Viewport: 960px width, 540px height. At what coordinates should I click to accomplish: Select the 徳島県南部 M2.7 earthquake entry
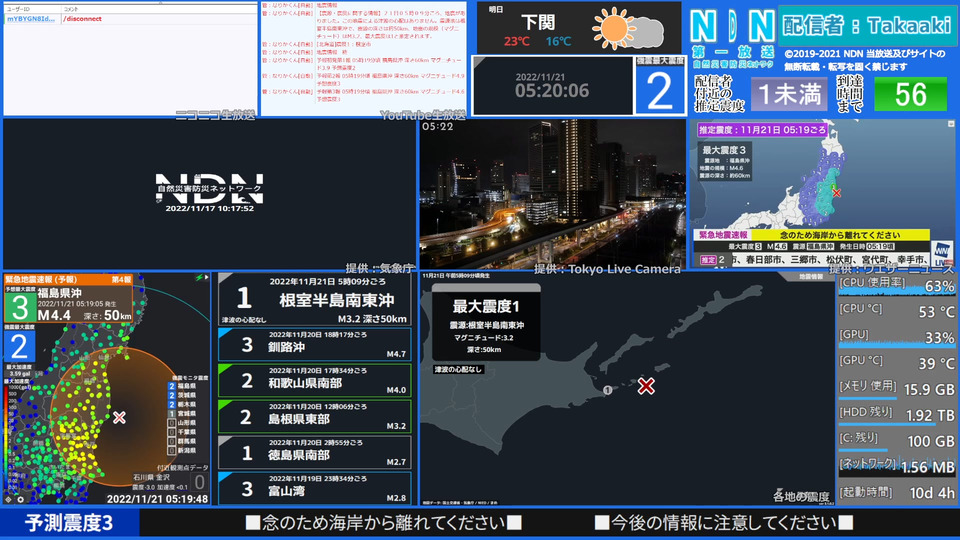click(x=315, y=453)
